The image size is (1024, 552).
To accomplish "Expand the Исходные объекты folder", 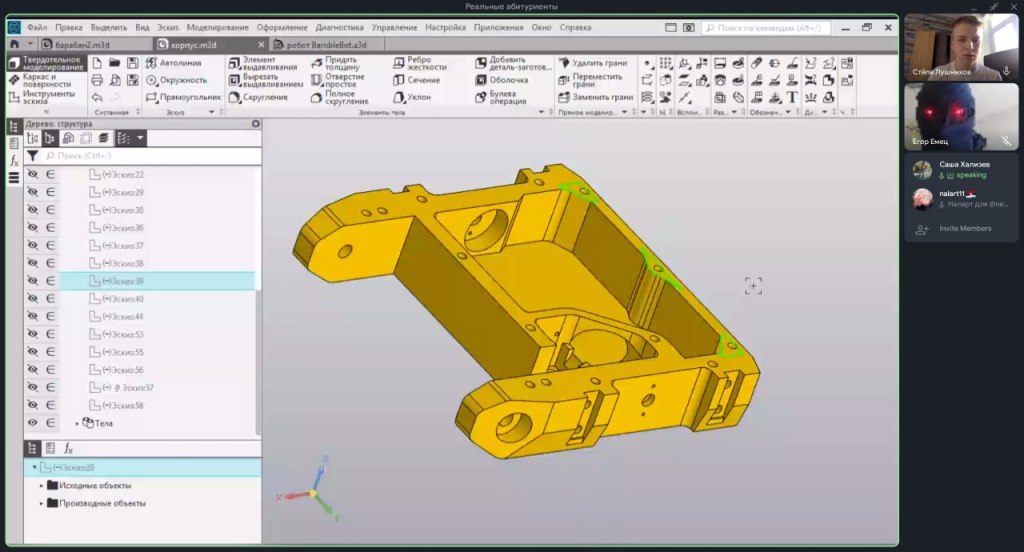I will click(41, 486).
